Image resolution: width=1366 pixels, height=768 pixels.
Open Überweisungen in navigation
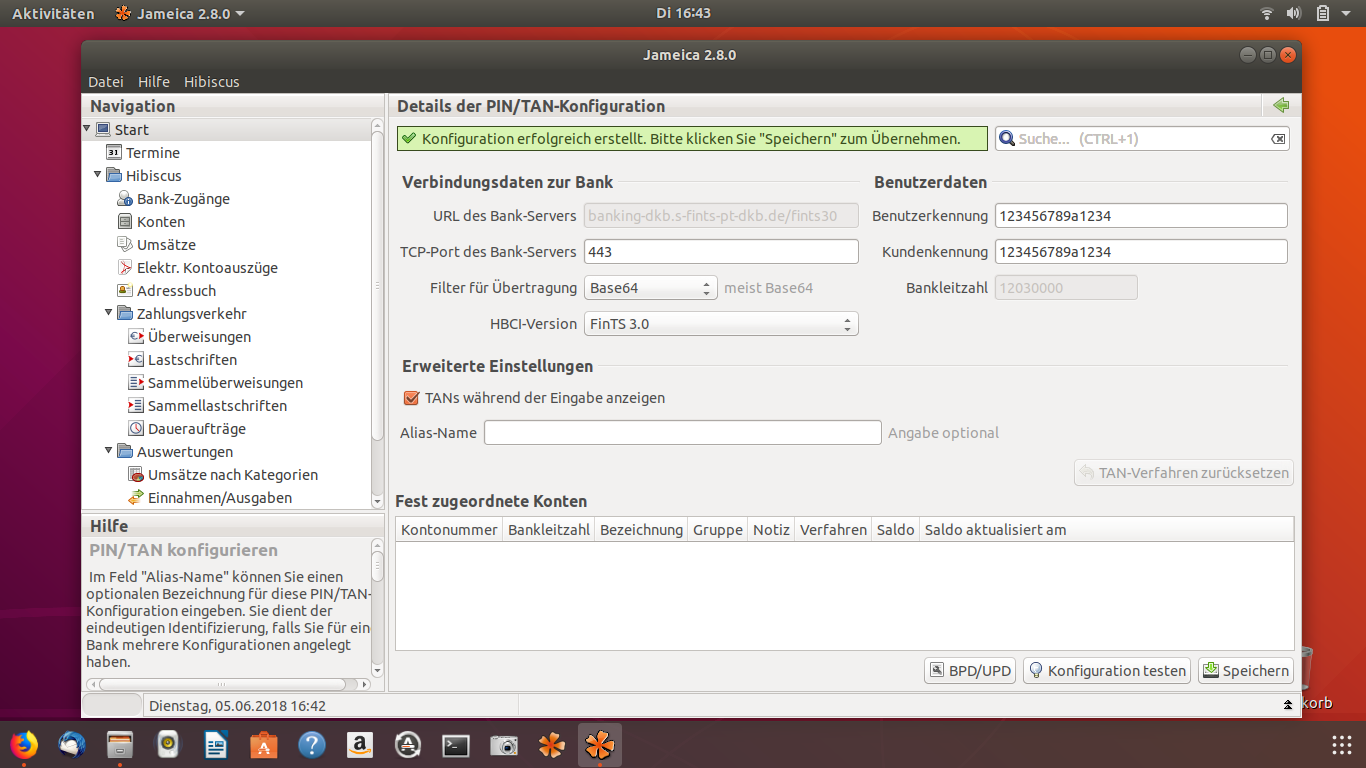pos(189,337)
